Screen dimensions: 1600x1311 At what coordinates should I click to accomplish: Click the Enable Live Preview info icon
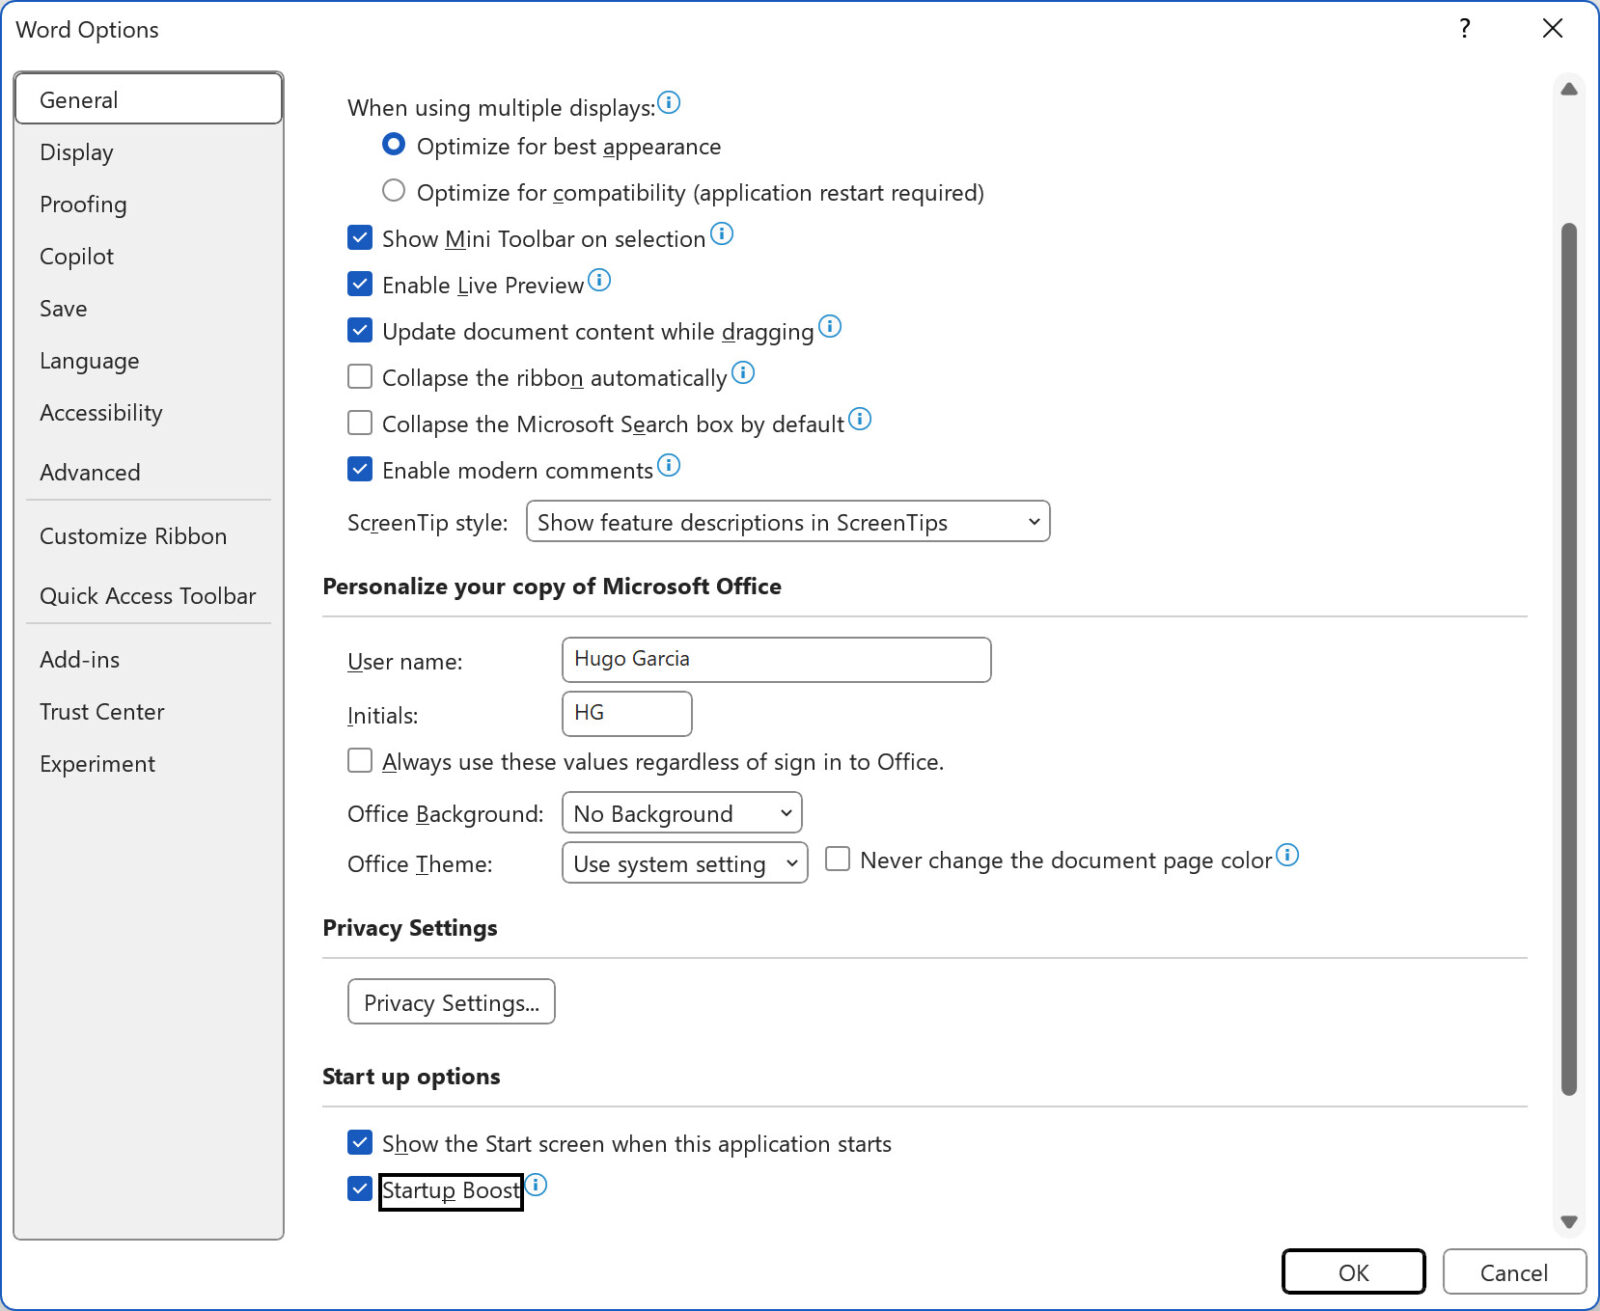pyautogui.click(x=600, y=281)
